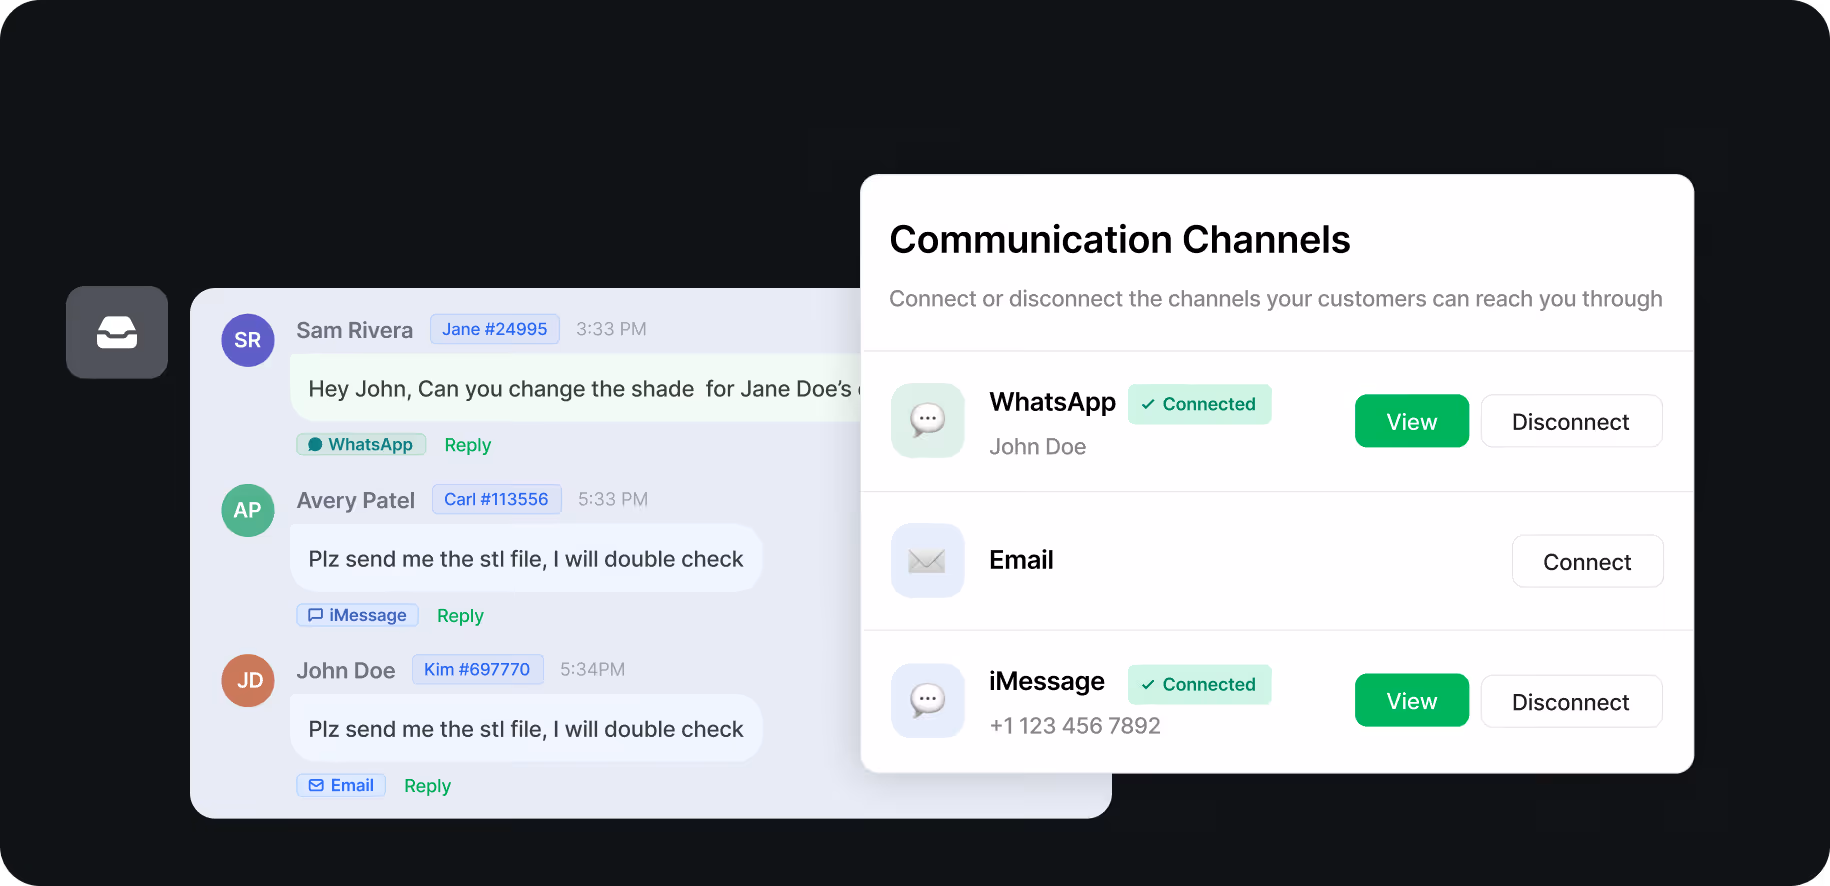Disconnect the iMessage channel
This screenshot has width=1830, height=886.
tap(1571, 701)
